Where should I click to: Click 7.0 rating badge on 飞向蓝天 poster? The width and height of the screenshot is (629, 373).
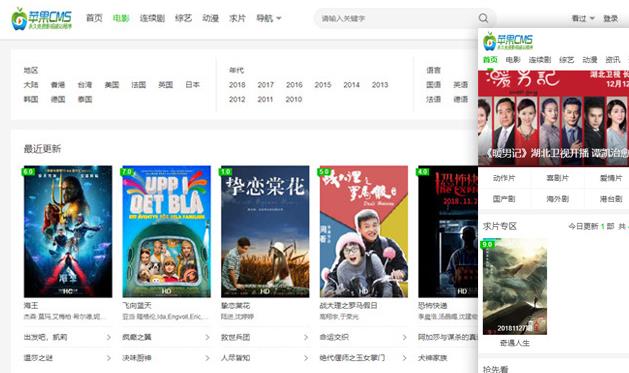click(x=127, y=172)
